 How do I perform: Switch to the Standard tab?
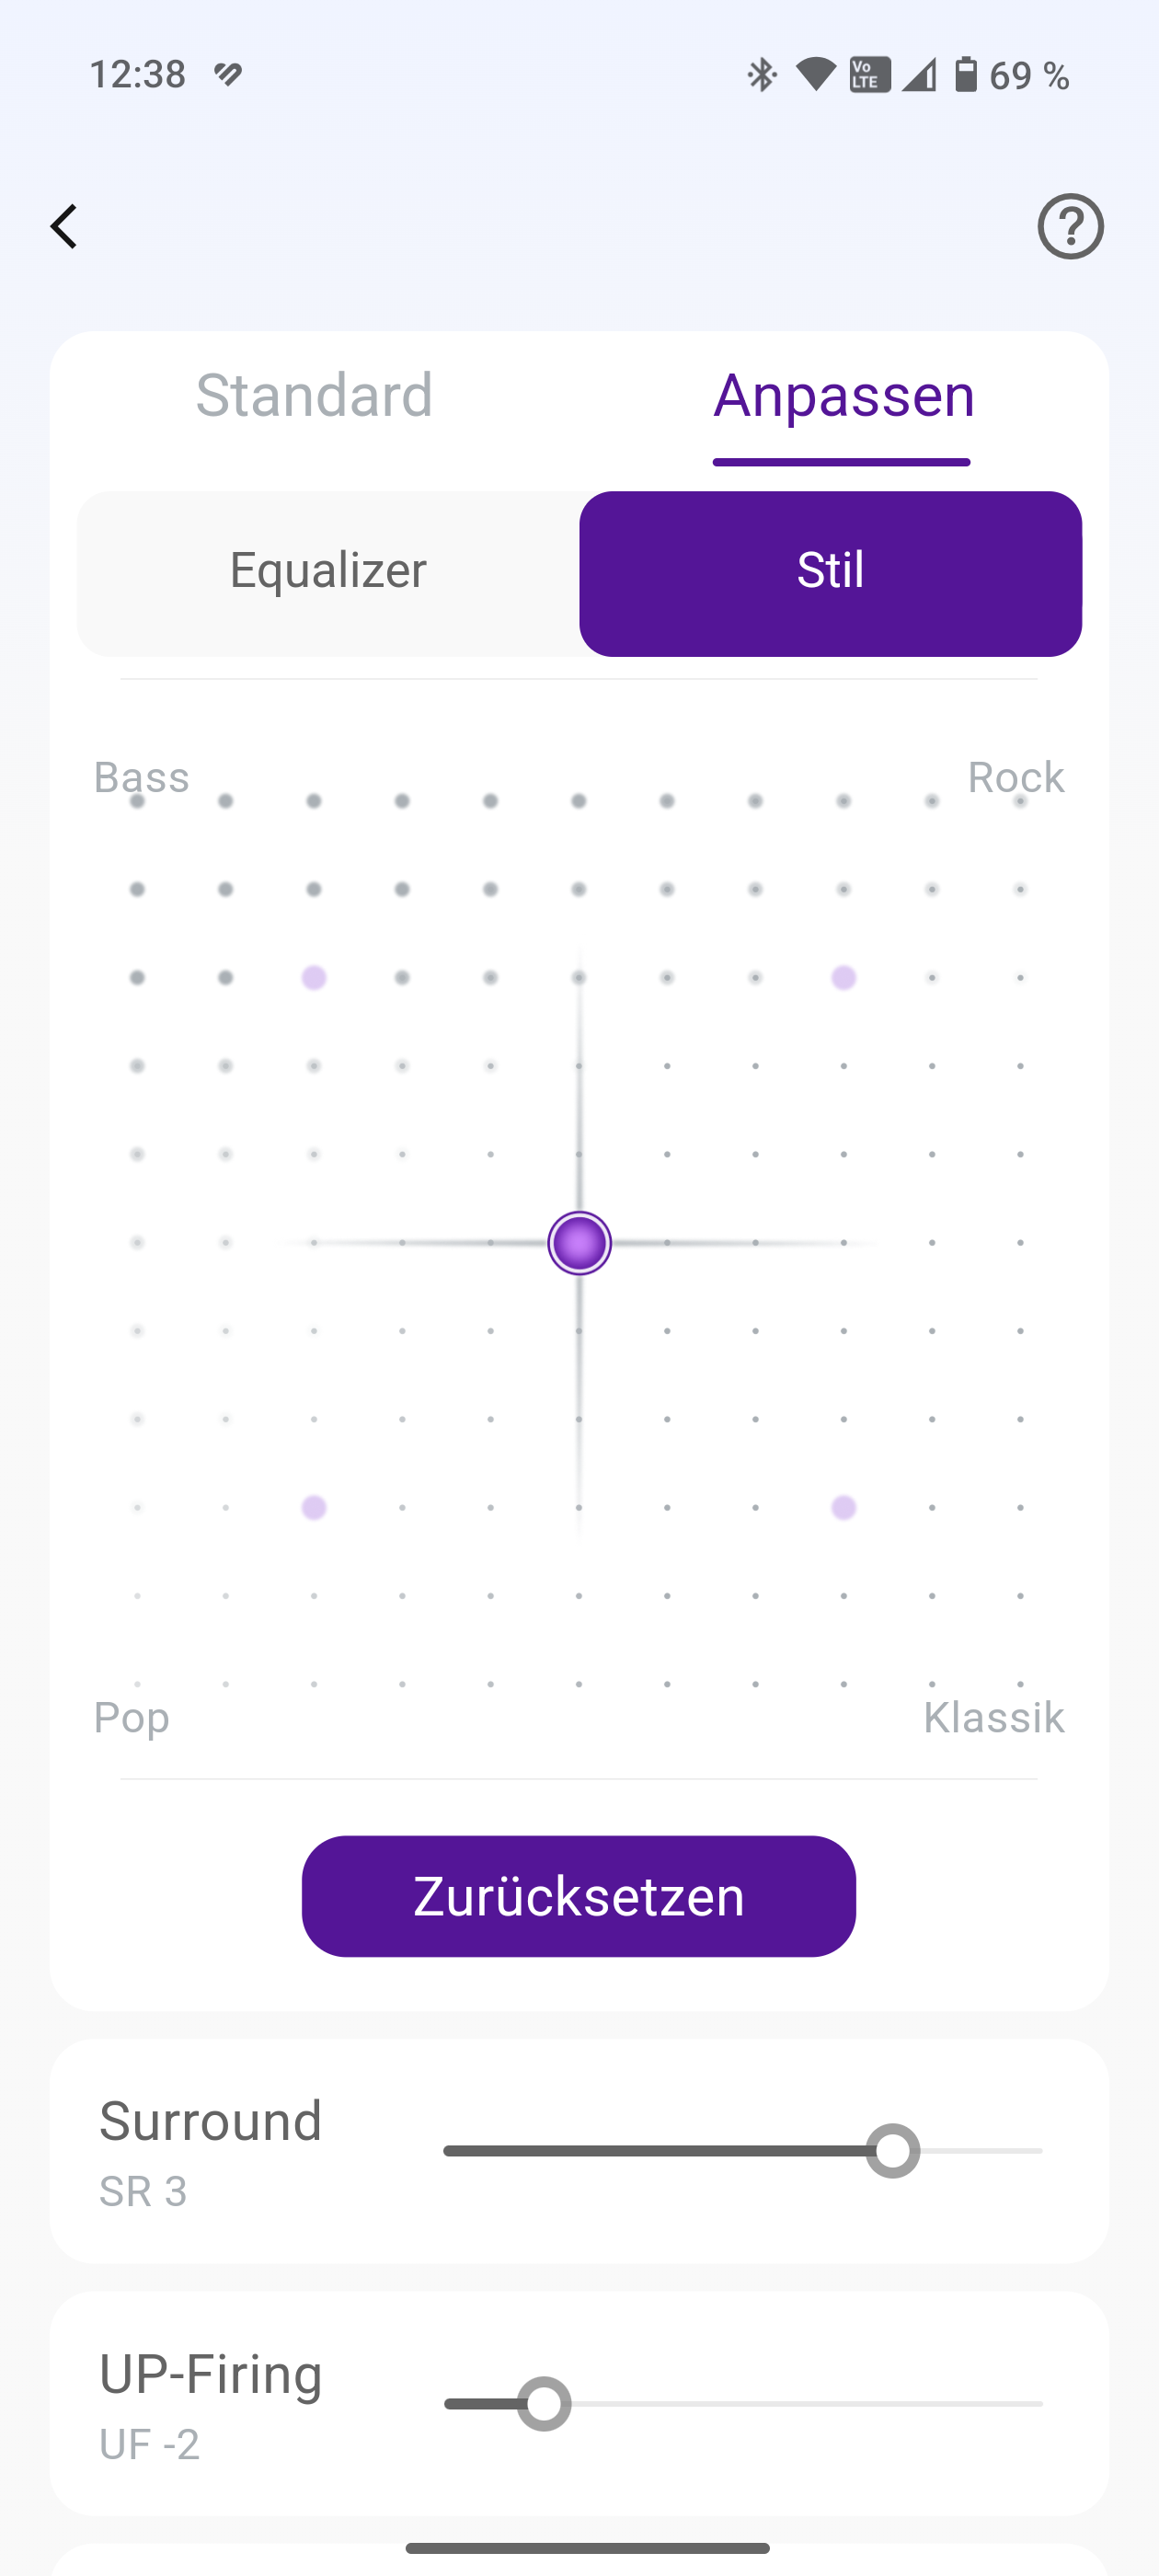coord(314,395)
